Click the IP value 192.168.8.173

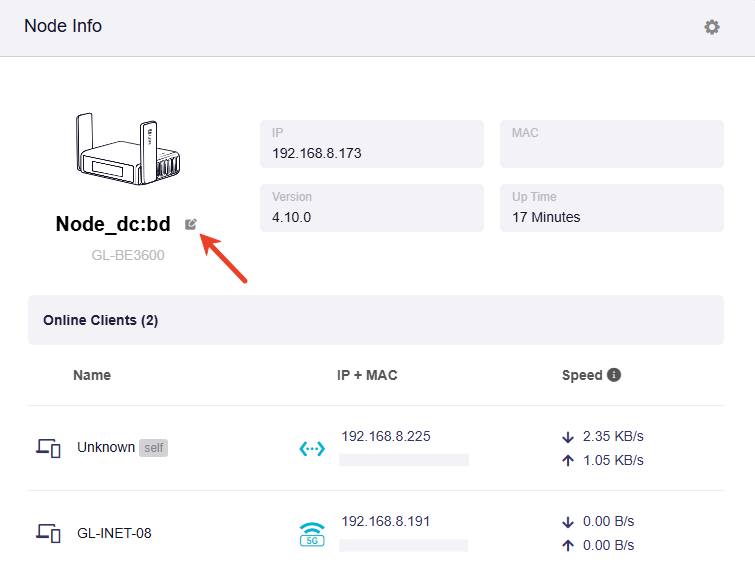tap(317, 153)
